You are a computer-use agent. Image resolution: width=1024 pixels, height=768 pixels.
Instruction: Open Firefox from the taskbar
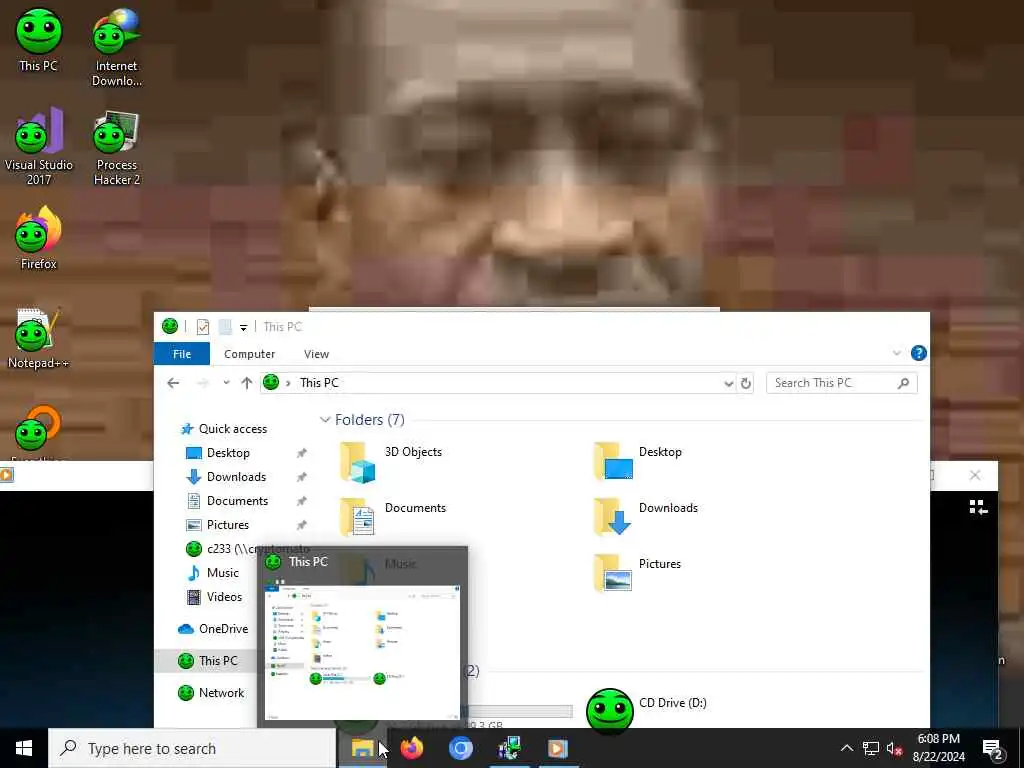(x=411, y=748)
